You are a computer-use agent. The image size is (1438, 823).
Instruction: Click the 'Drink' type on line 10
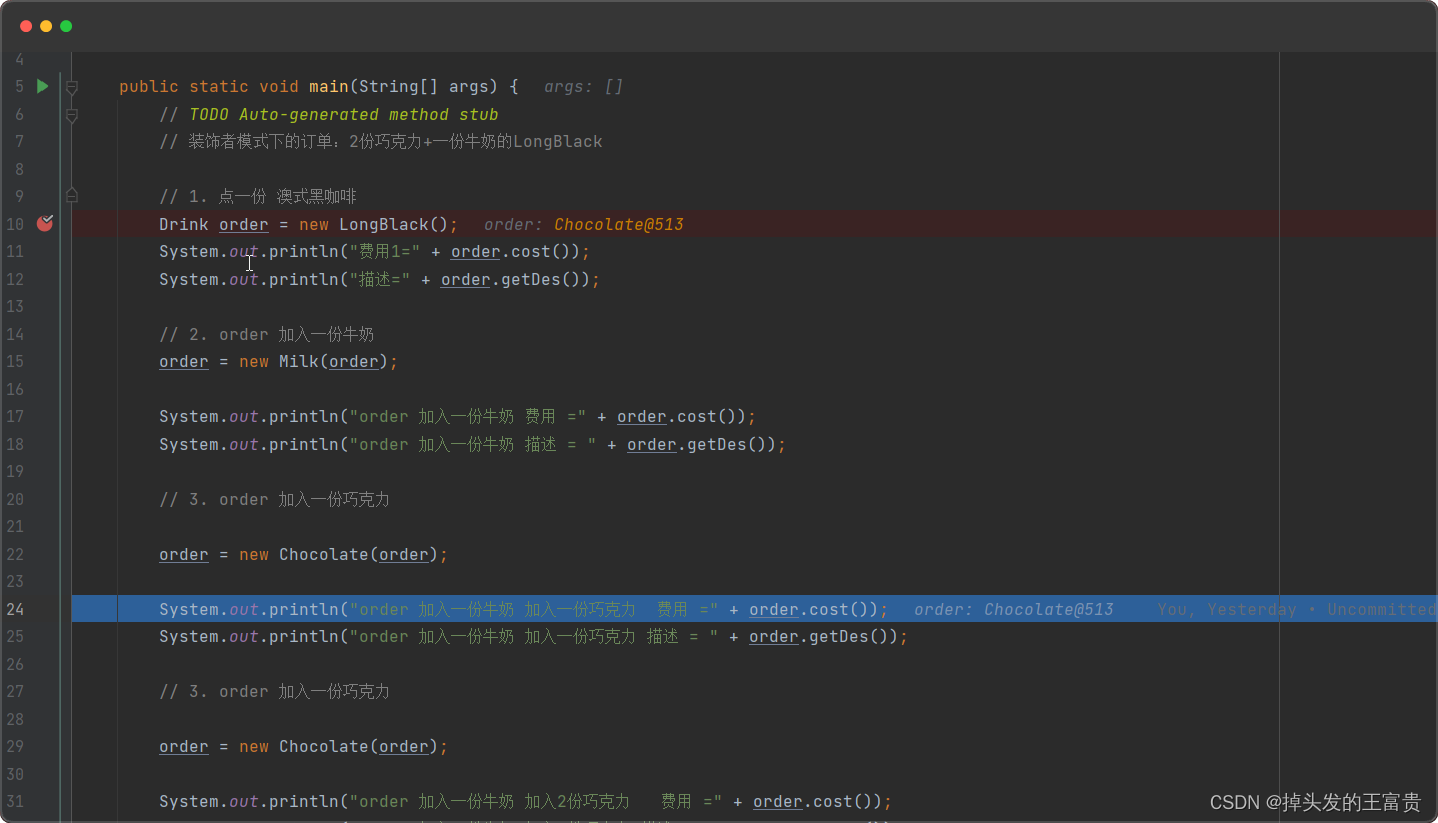click(x=184, y=224)
